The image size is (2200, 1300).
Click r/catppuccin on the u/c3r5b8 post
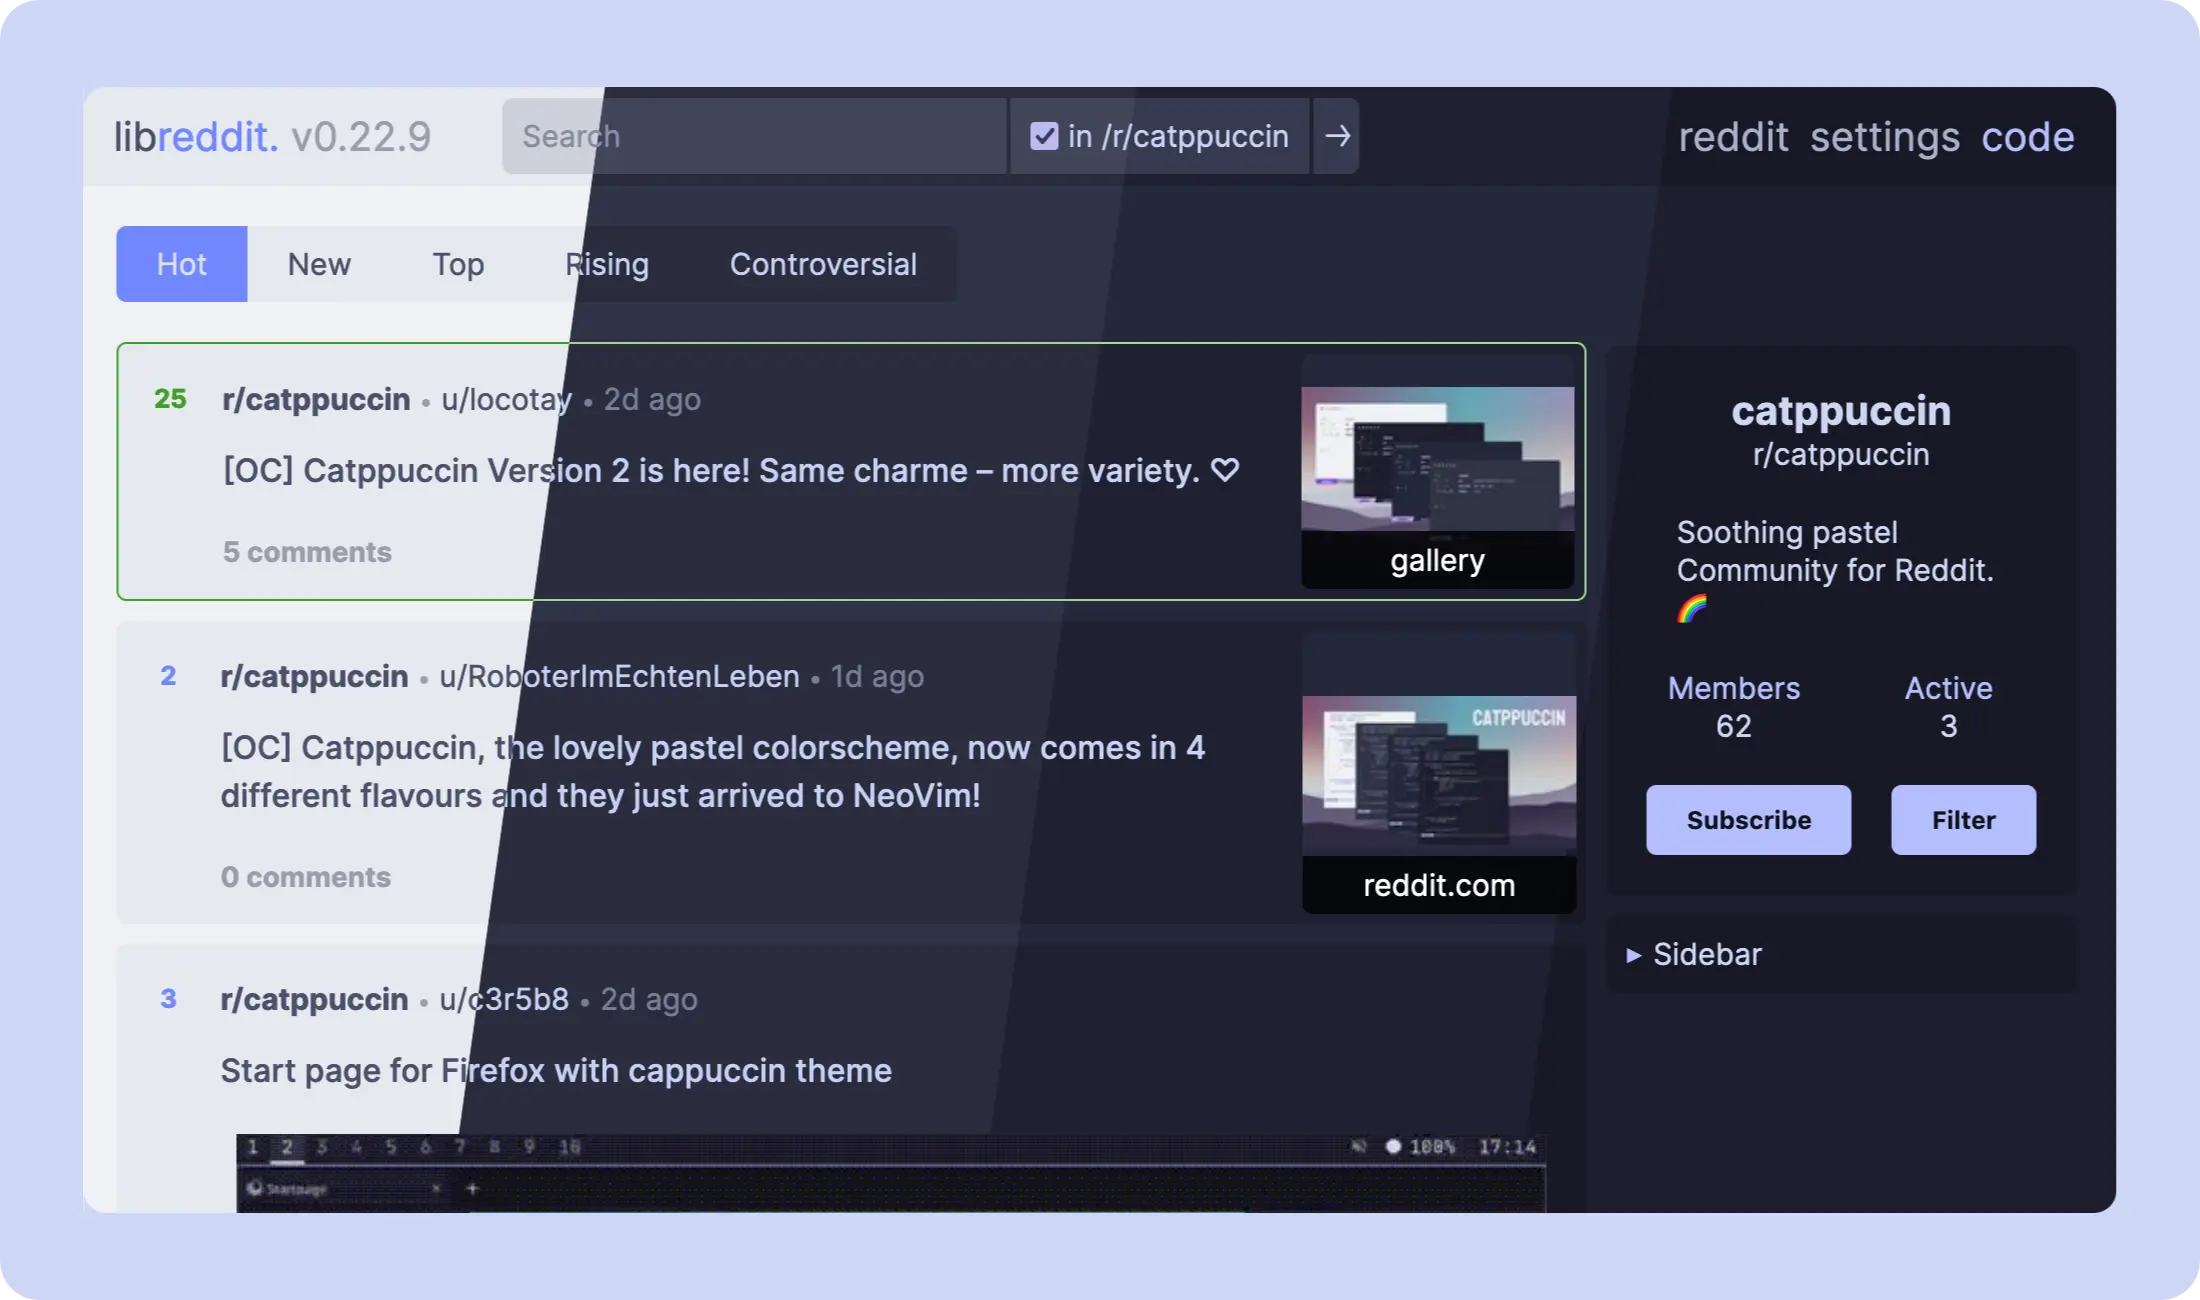[x=314, y=999]
